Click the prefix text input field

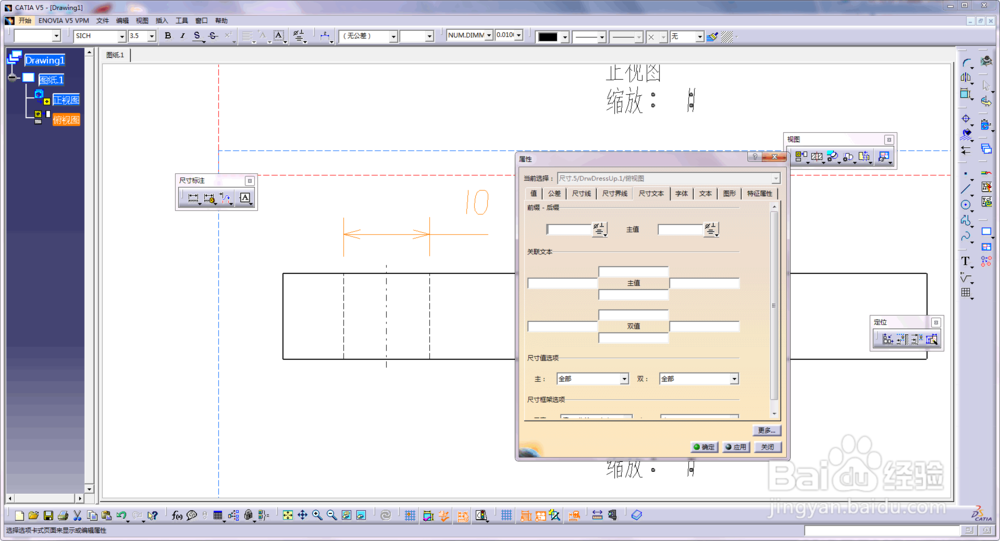[x=570, y=229]
